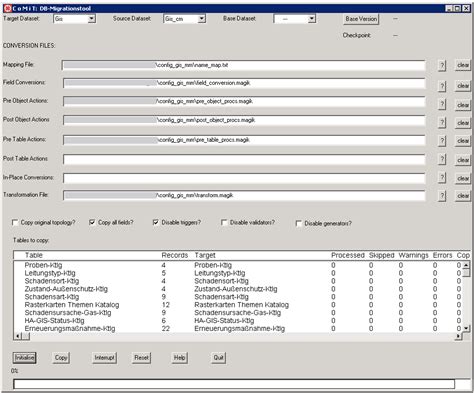474x393 pixels.
Task: Select the Proben-Ktlg table row
Action: (237, 265)
